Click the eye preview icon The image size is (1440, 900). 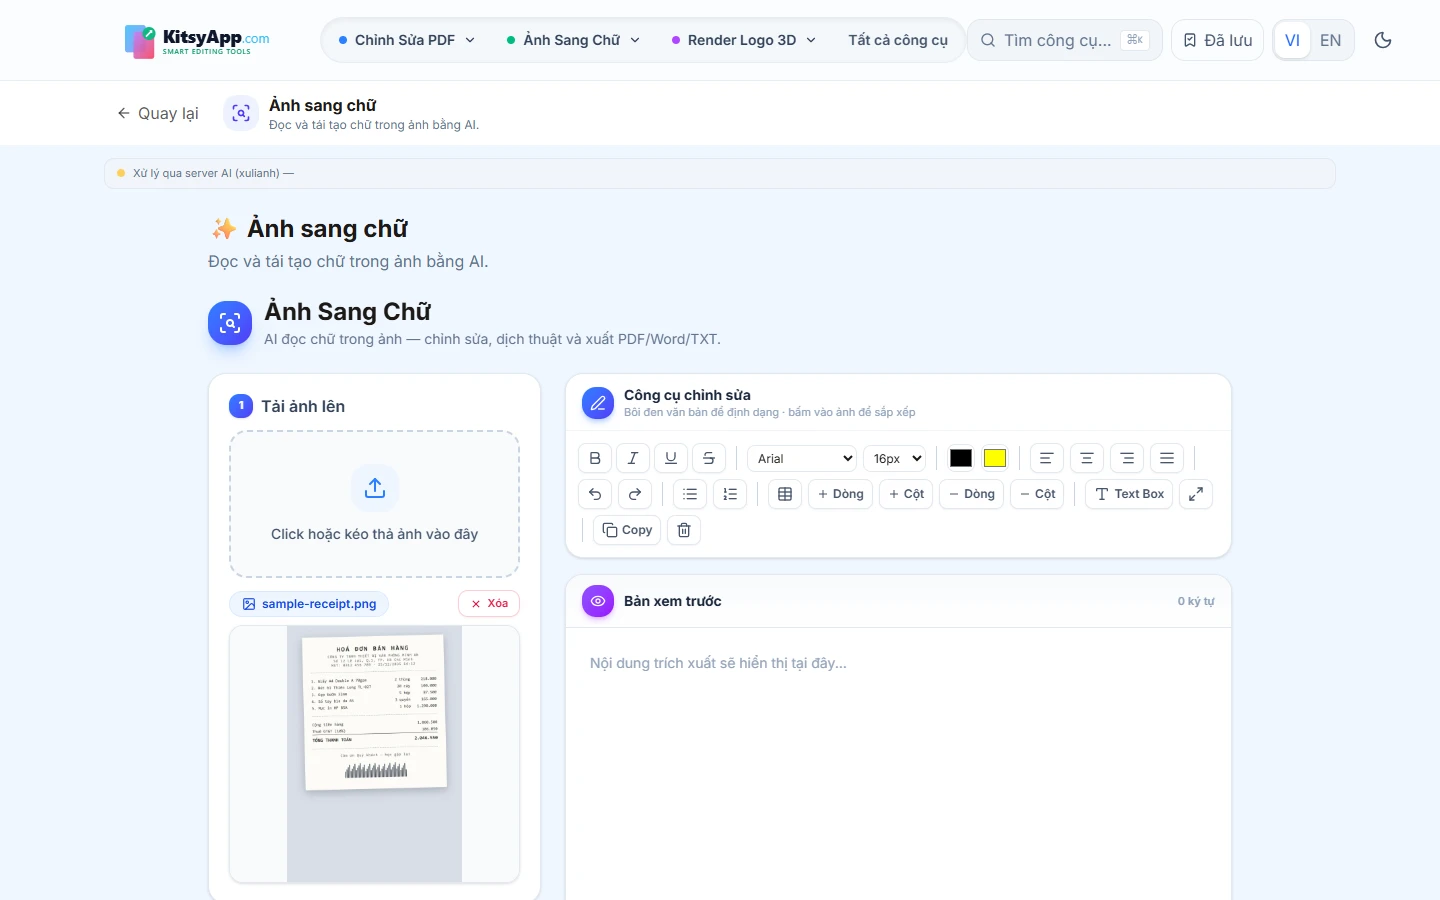[x=598, y=601]
